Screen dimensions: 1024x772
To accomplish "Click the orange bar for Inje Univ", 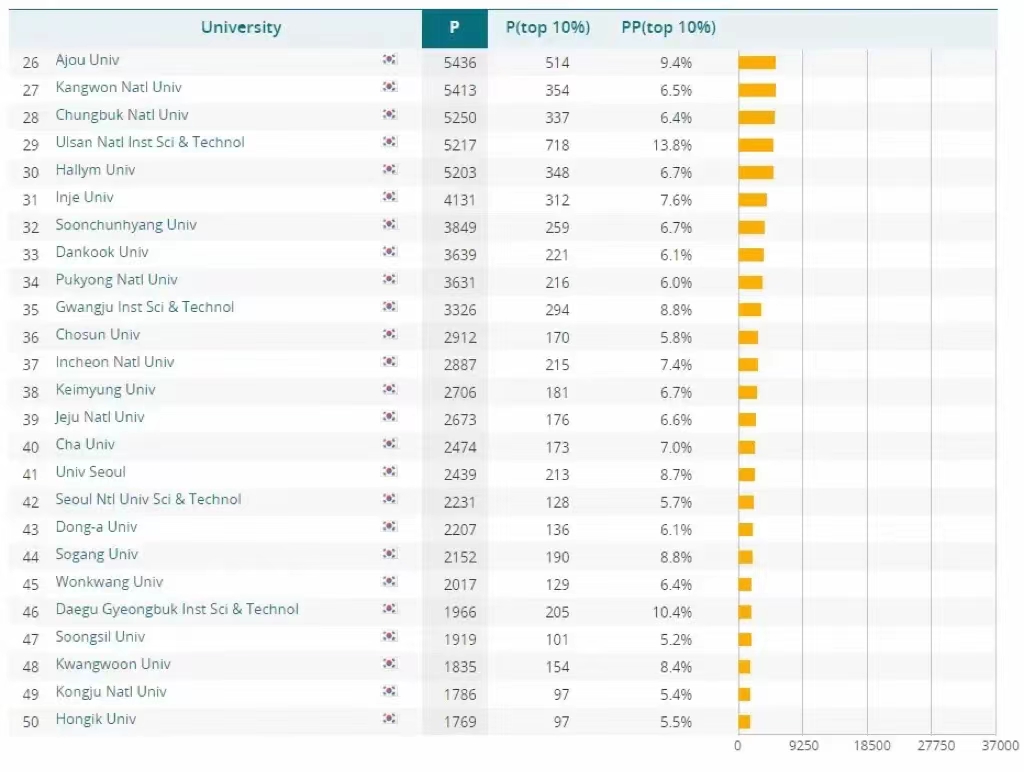I will click(x=752, y=200).
